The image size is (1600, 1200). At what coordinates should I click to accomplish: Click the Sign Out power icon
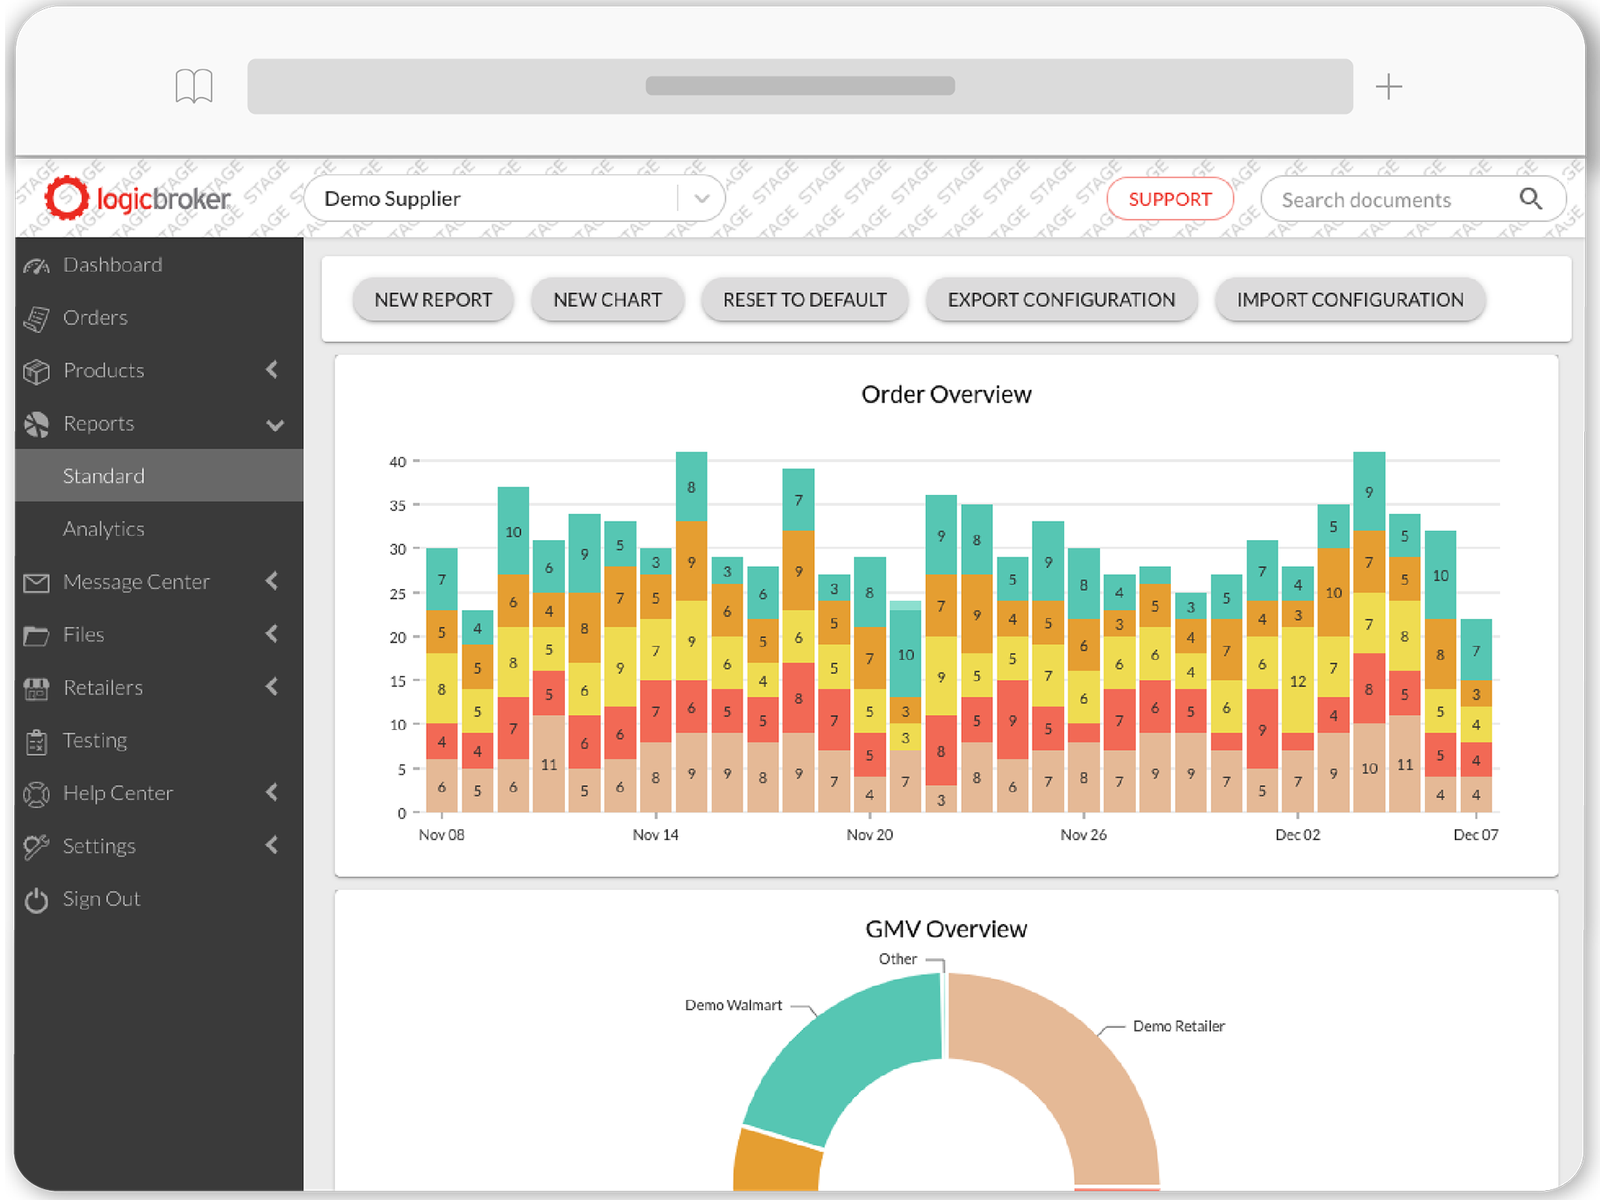click(37, 900)
